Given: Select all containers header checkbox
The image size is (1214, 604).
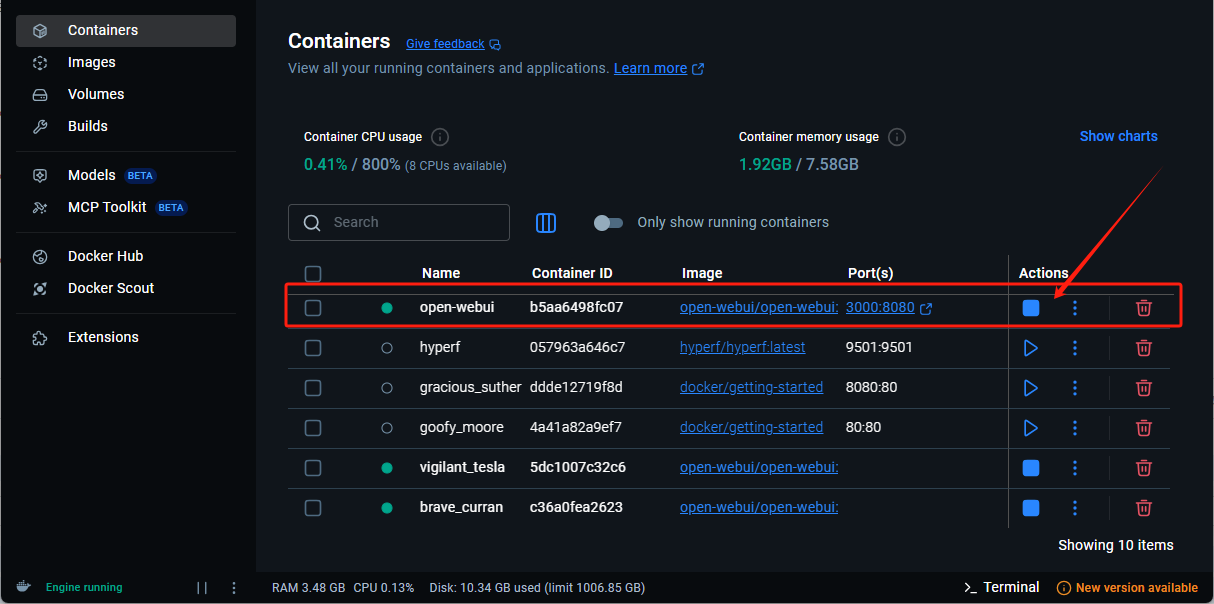Looking at the screenshot, I should point(313,274).
